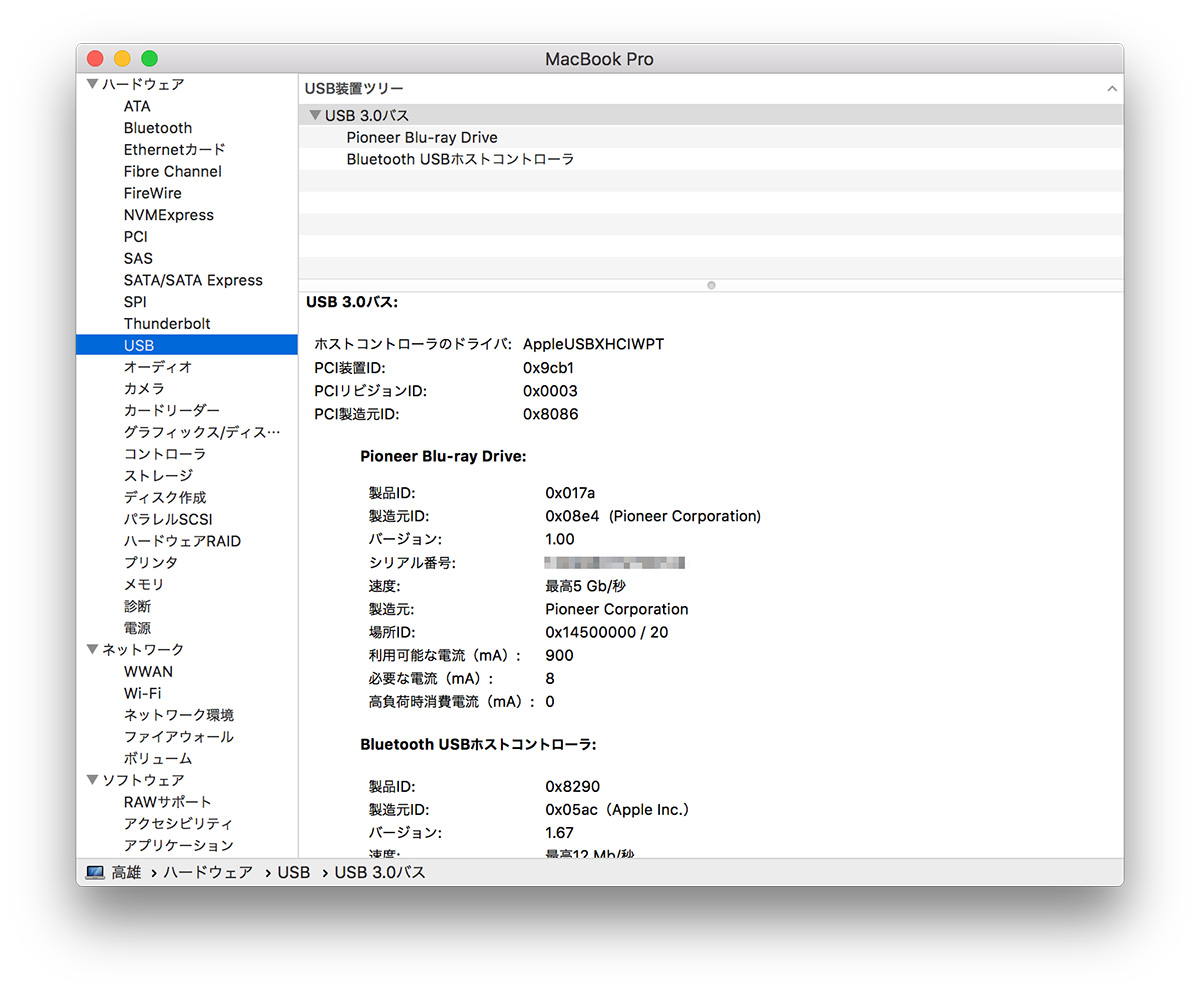This screenshot has height=995, width=1200.
Task: Click the computer icon in path bar
Action: (x=95, y=873)
